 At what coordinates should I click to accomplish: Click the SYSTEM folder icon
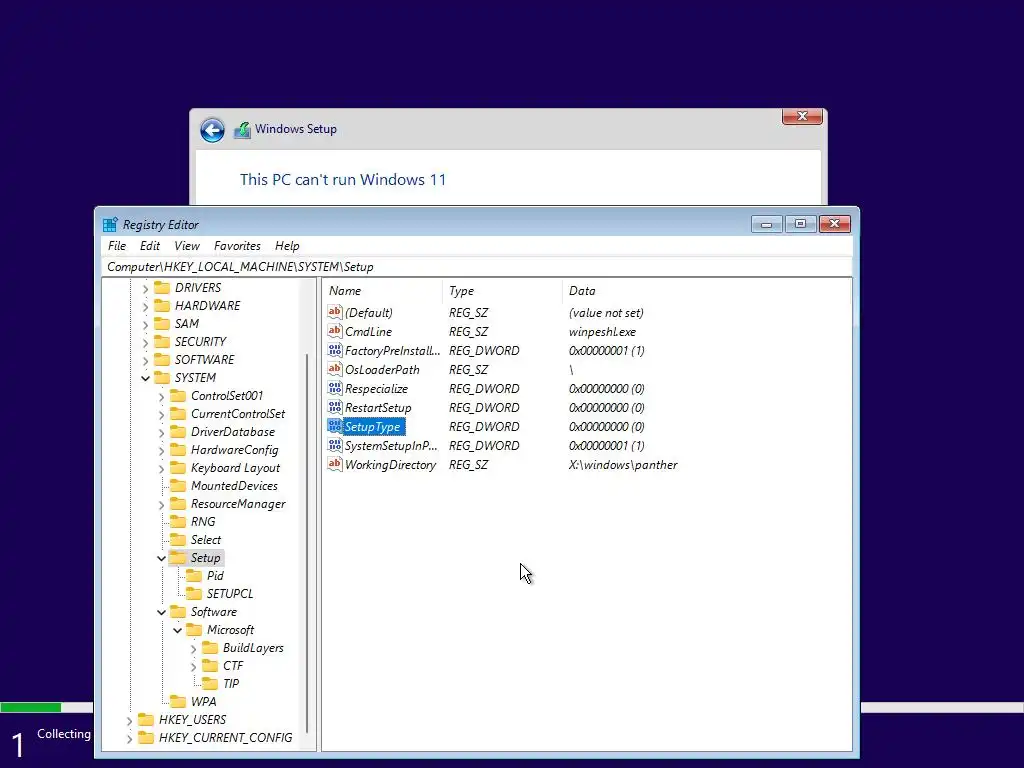[162, 377]
